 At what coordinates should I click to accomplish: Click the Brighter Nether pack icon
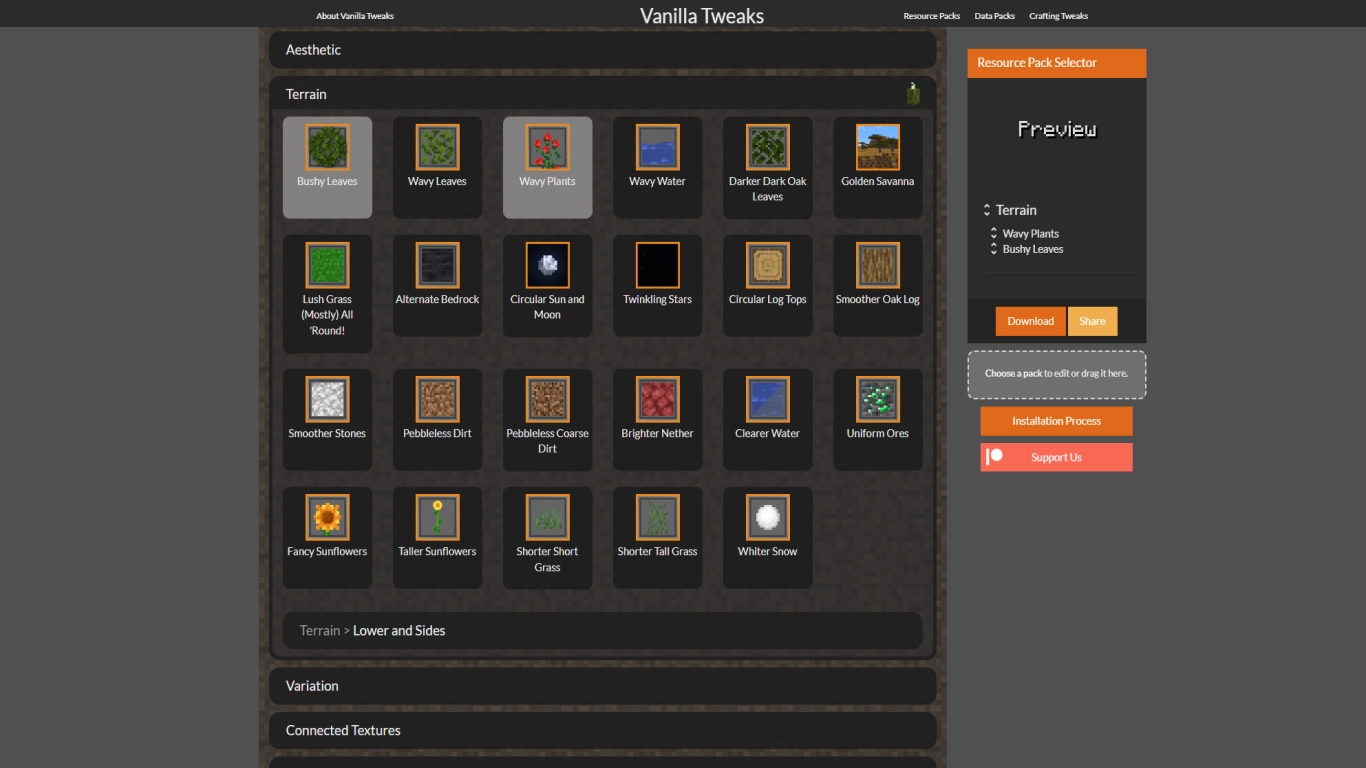pyautogui.click(x=657, y=398)
